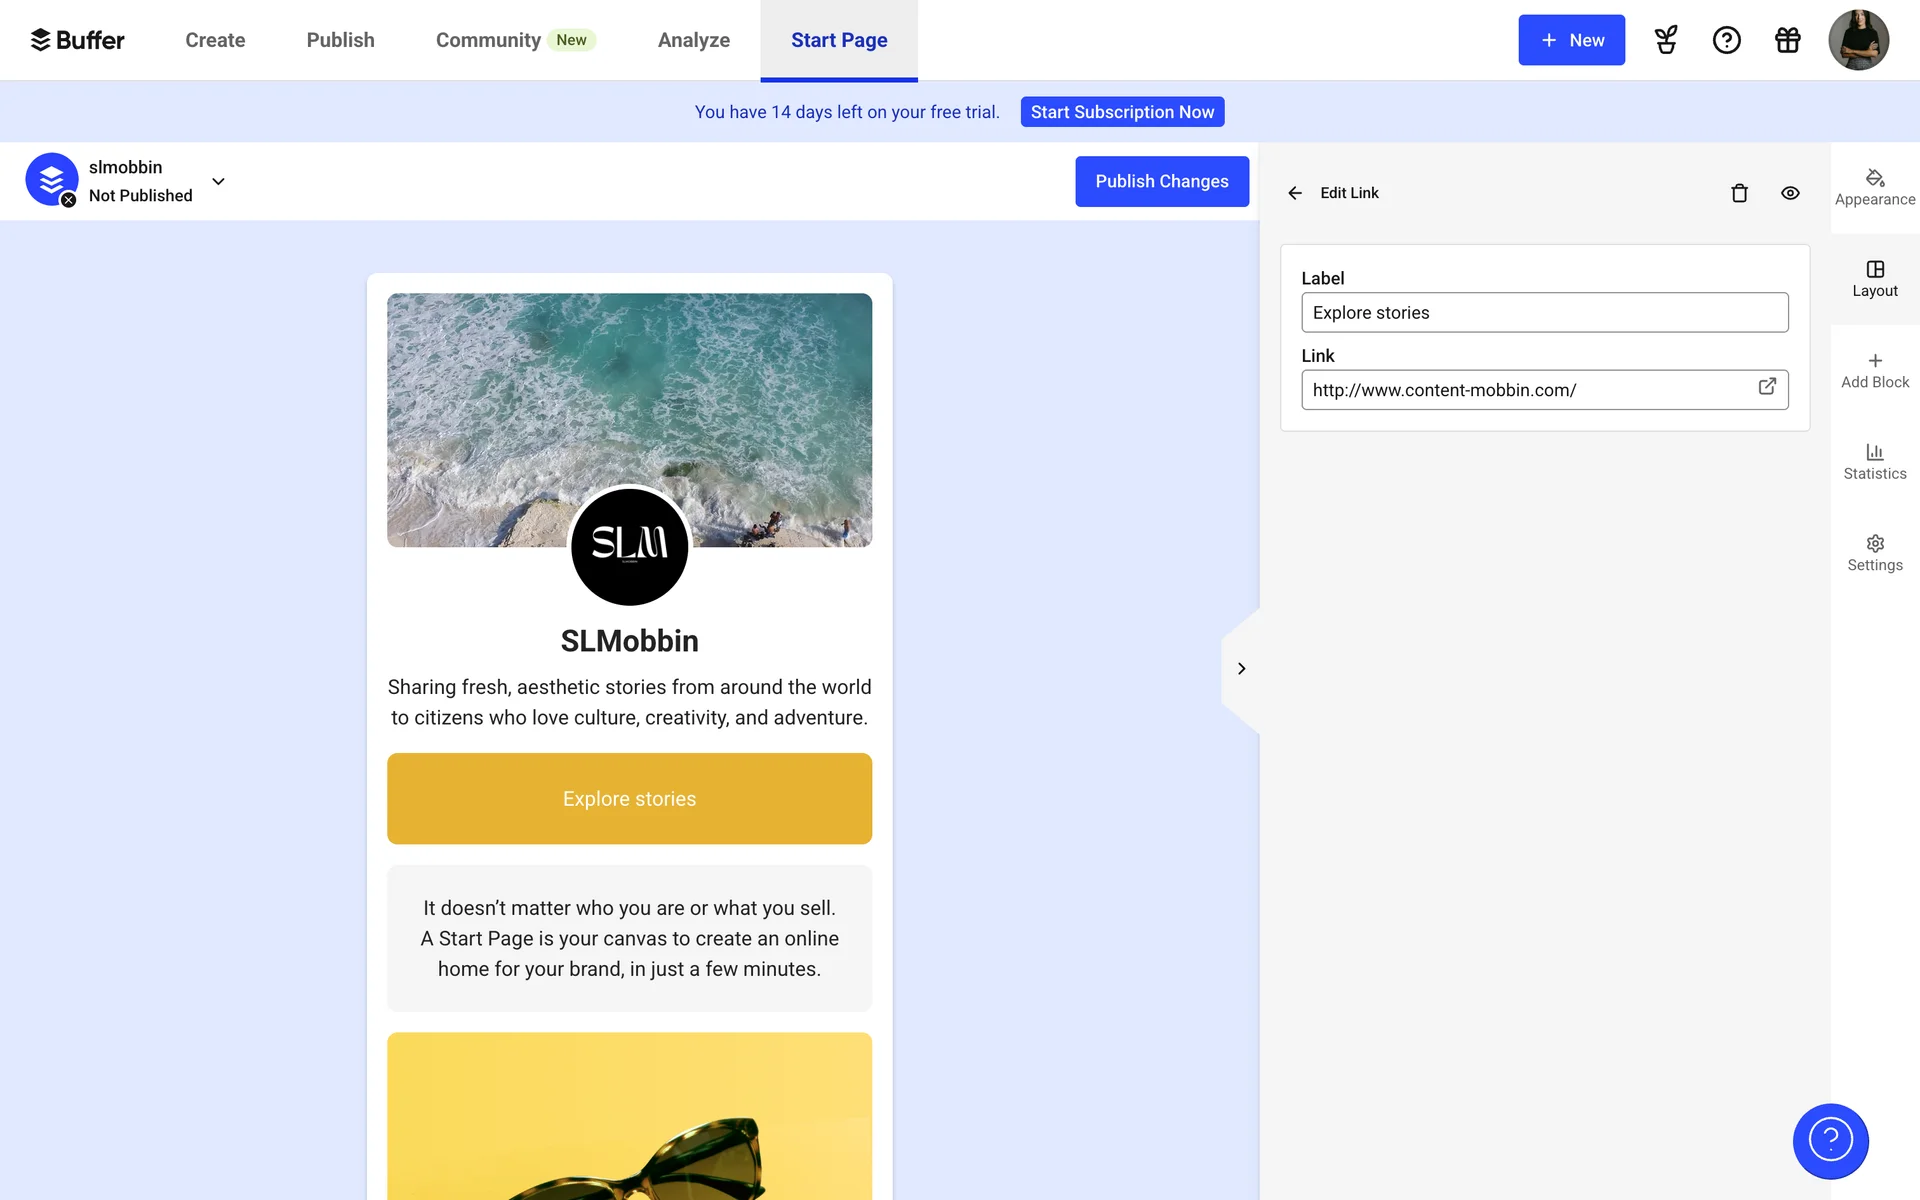Screen dimensions: 1920x1200
Task: Open the Statistics panel
Action: point(1874,462)
